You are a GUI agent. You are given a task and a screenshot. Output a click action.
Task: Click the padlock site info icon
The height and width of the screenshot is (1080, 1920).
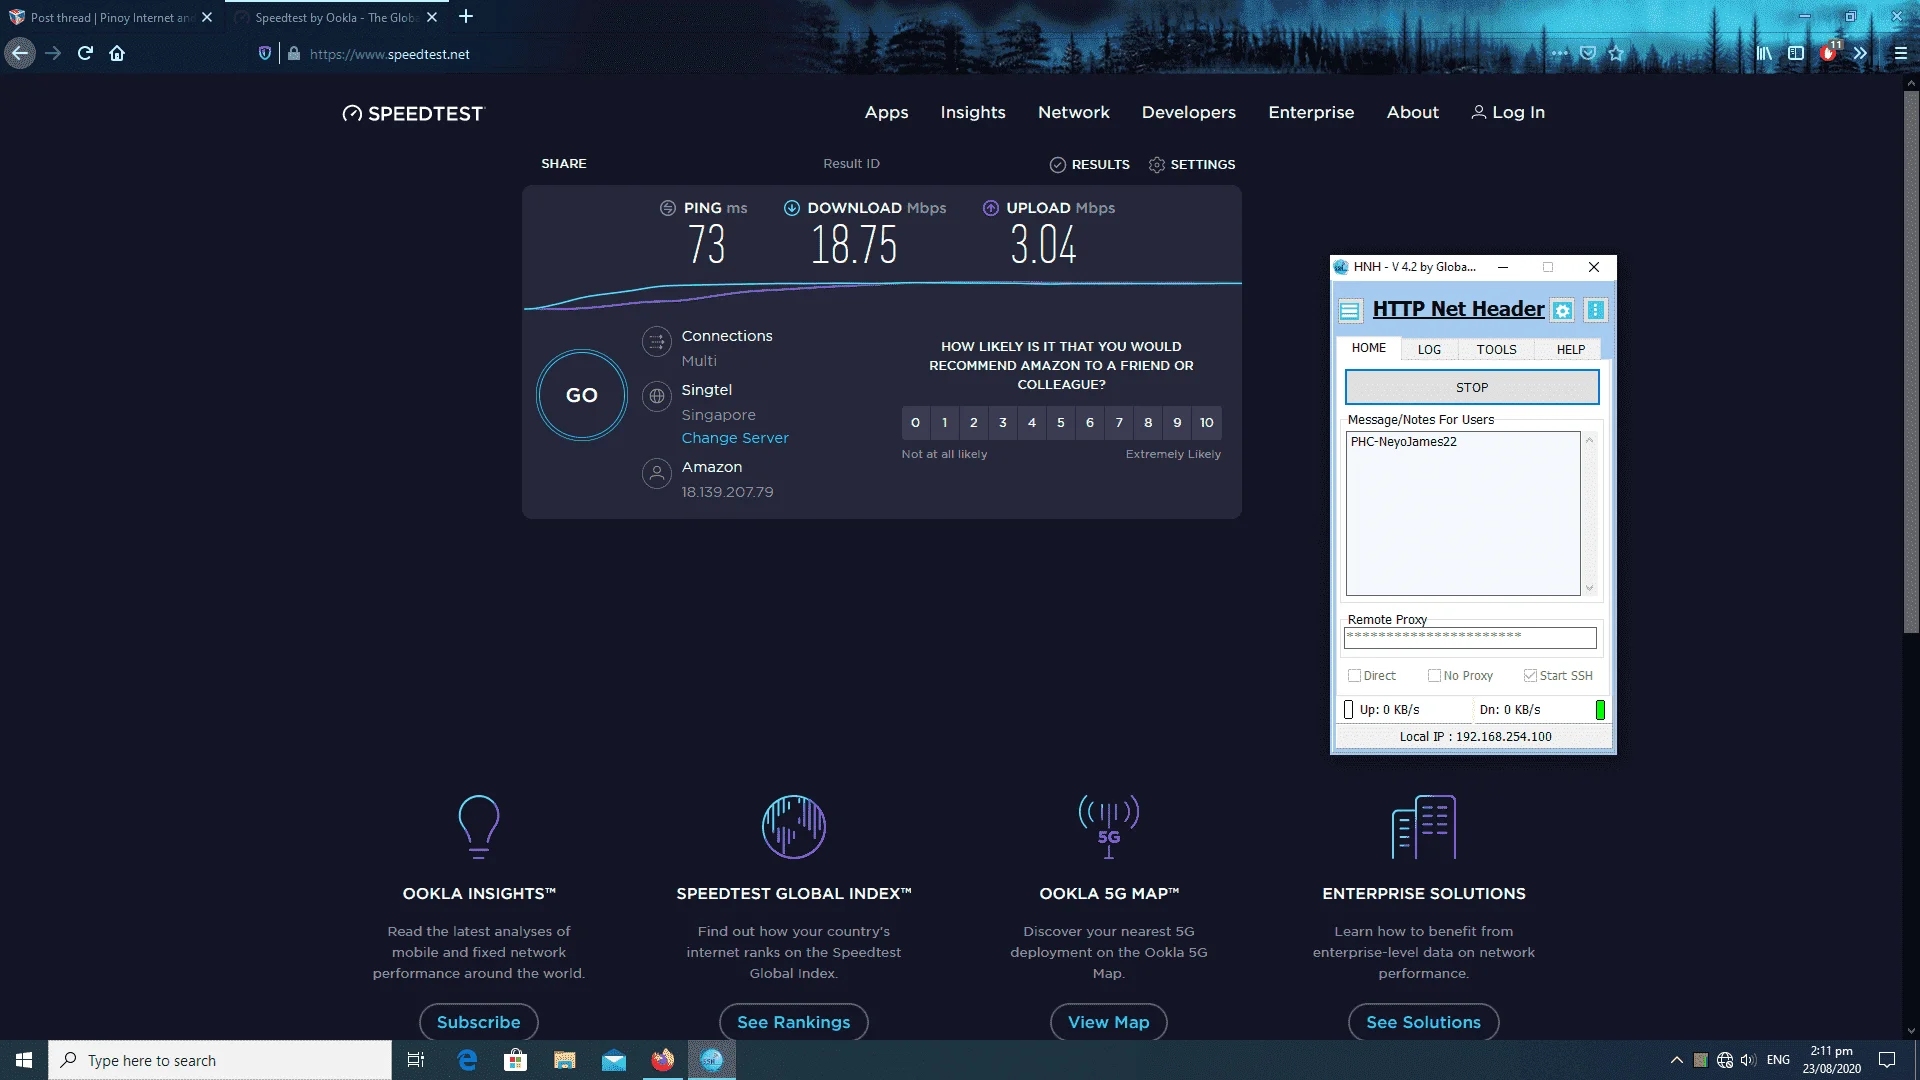click(294, 54)
